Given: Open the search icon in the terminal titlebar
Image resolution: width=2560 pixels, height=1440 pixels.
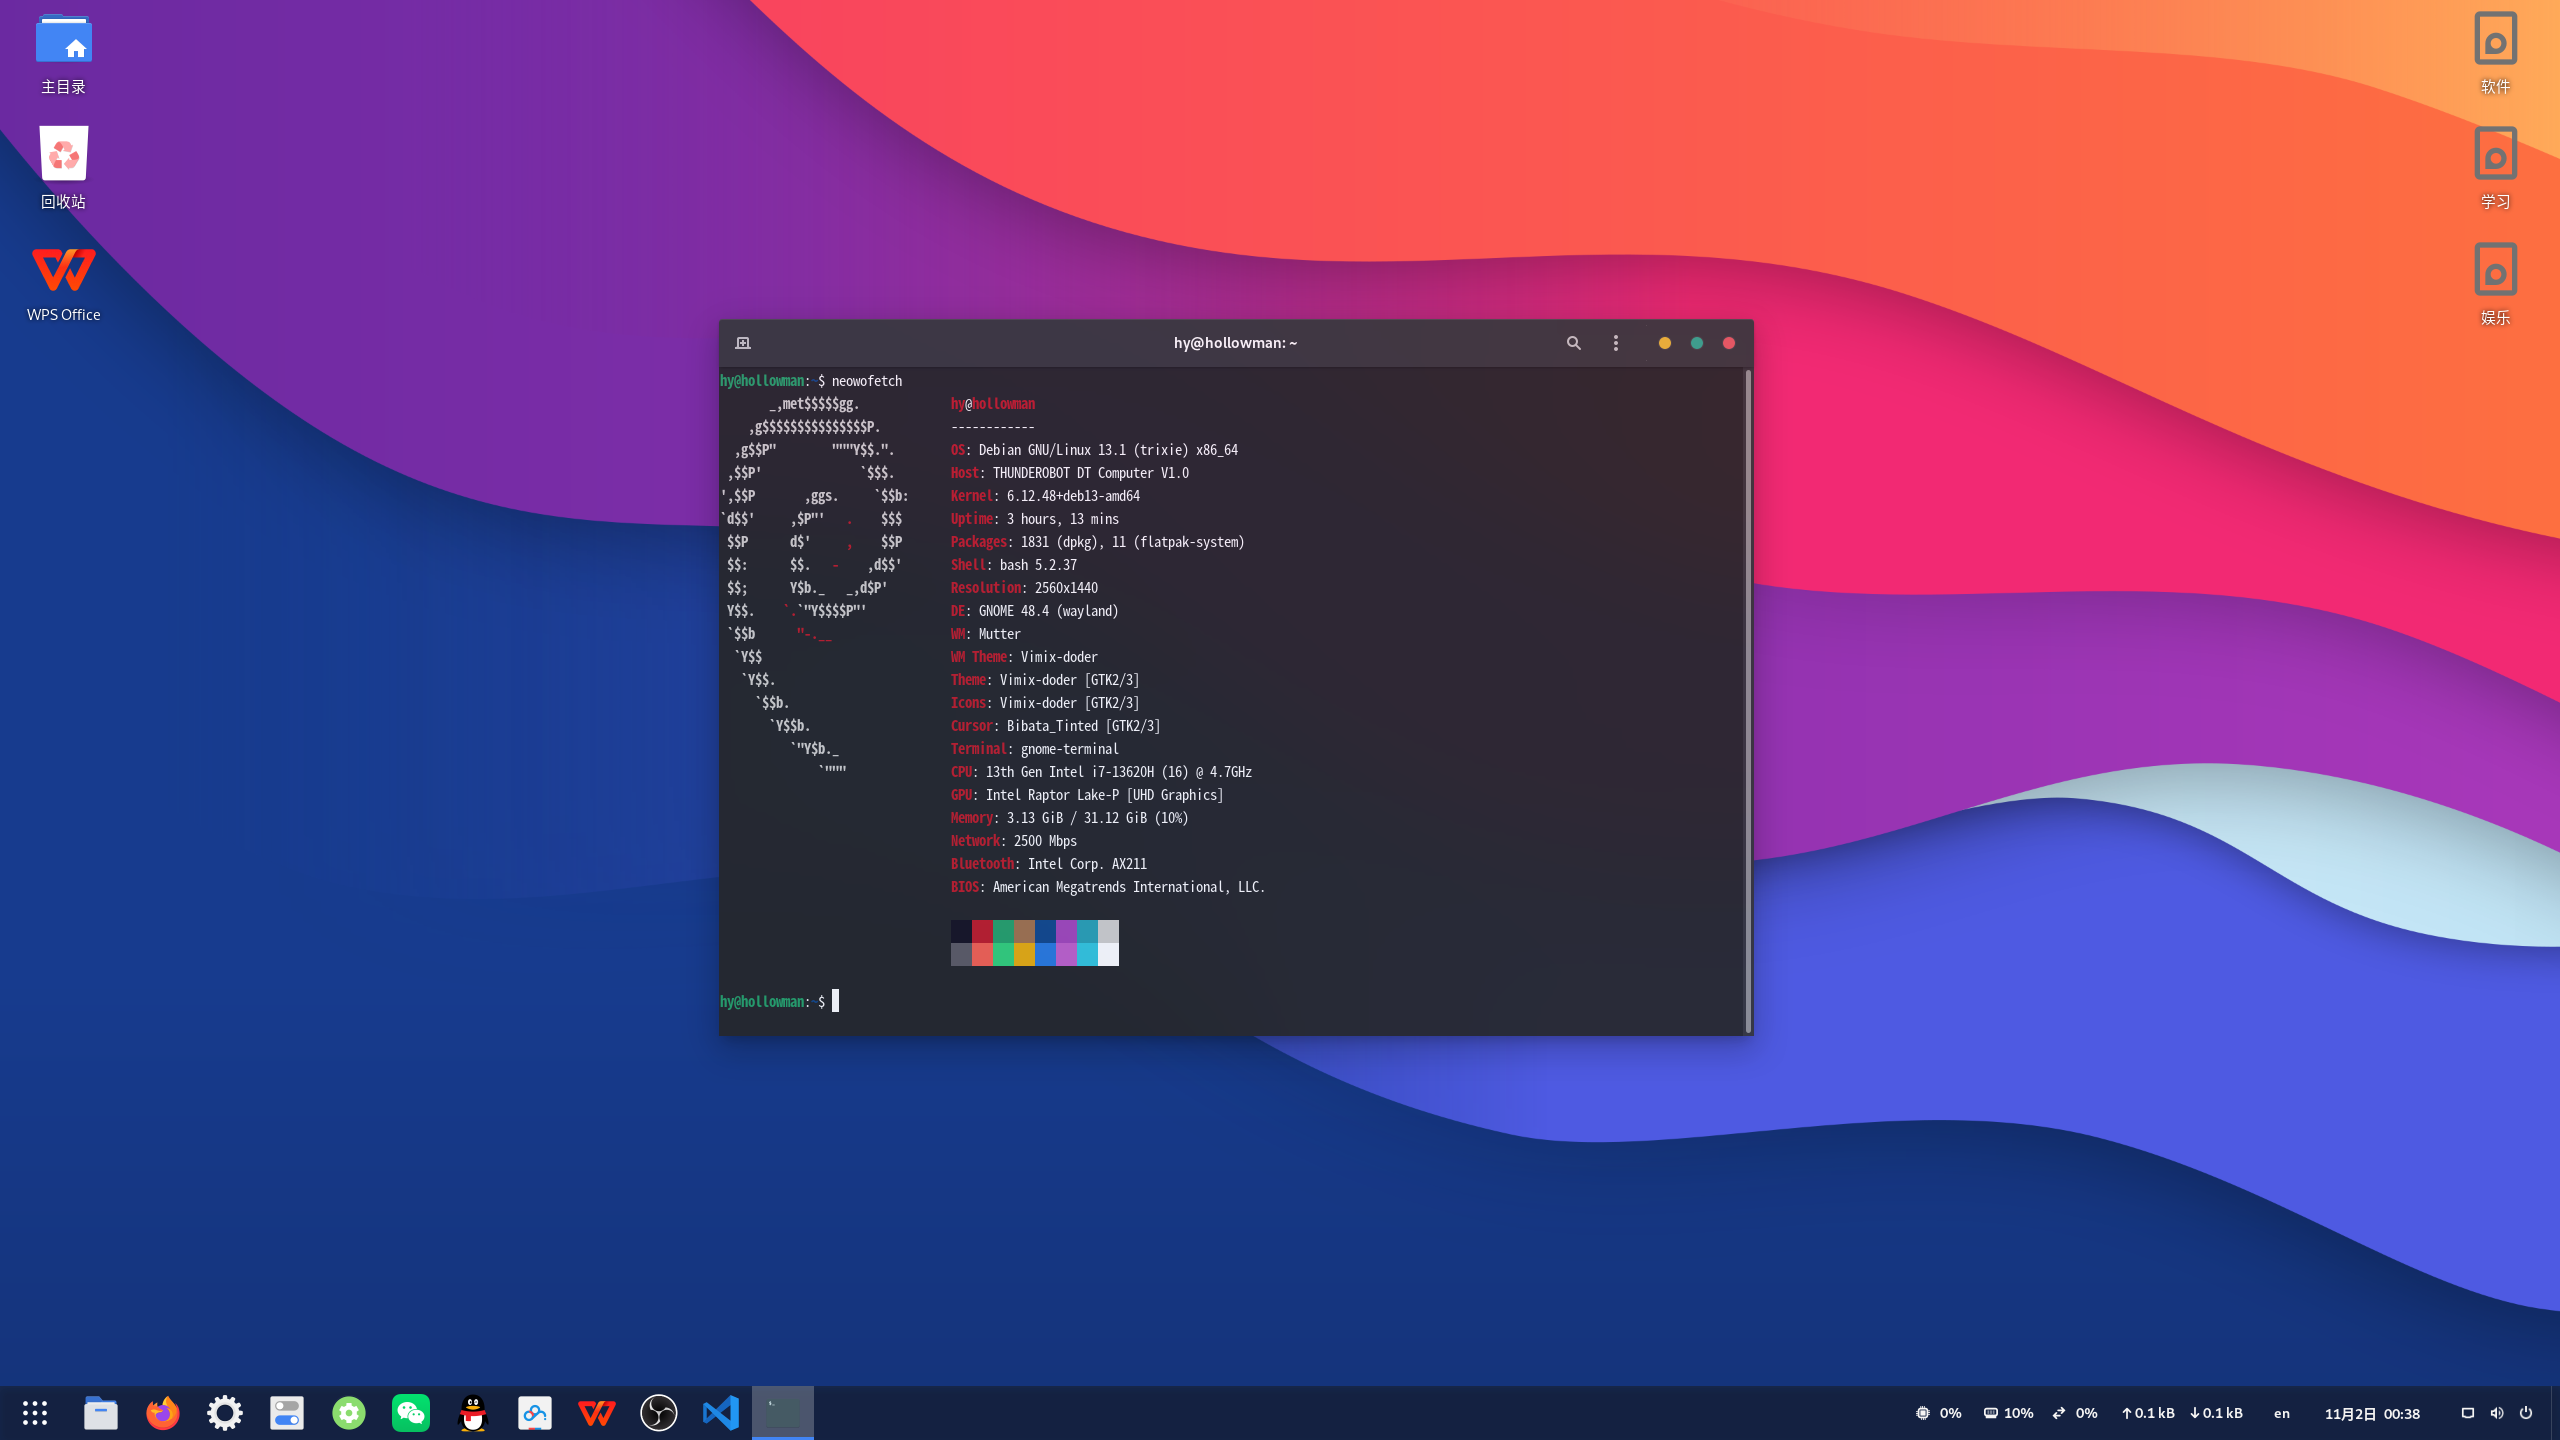Looking at the screenshot, I should [x=1572, y=342].
